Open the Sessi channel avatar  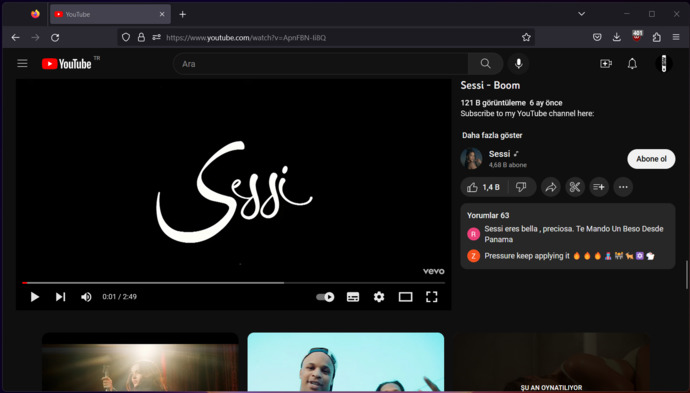point(471,158)
